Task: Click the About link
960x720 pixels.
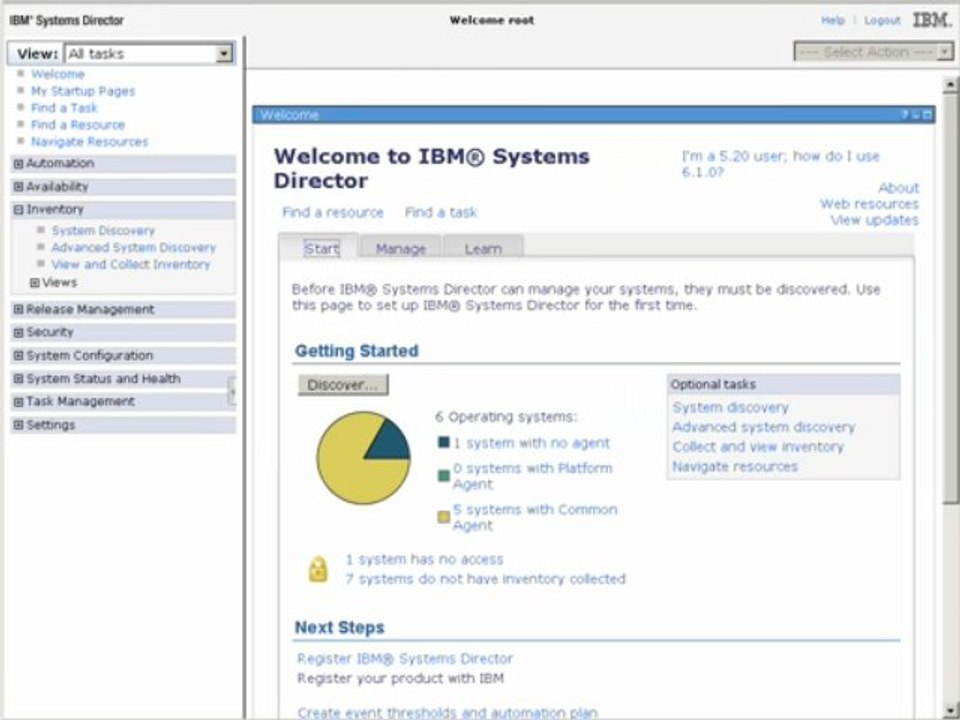Action: (898, 188)
